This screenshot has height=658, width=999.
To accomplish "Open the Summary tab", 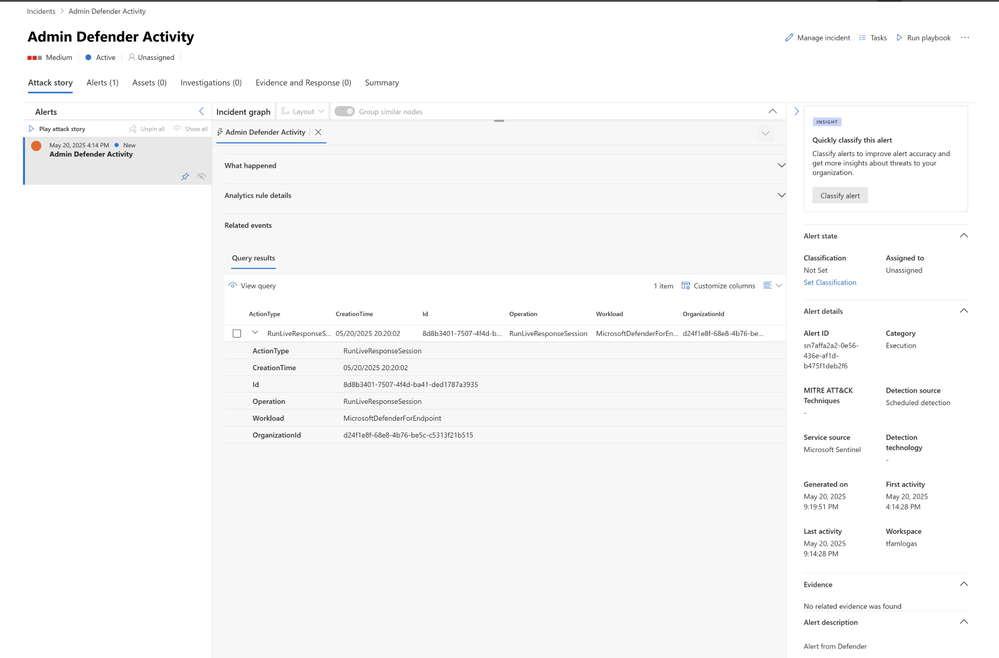I will (382, 83).
